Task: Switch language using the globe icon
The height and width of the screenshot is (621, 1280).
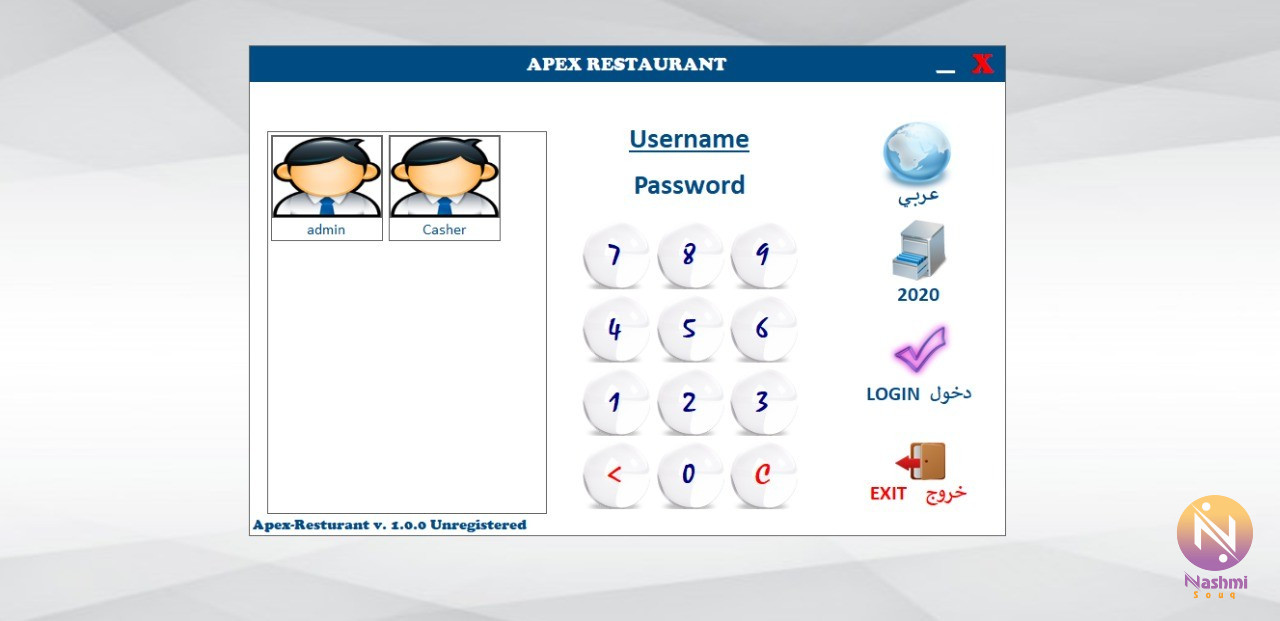Action: pos(916,155)
